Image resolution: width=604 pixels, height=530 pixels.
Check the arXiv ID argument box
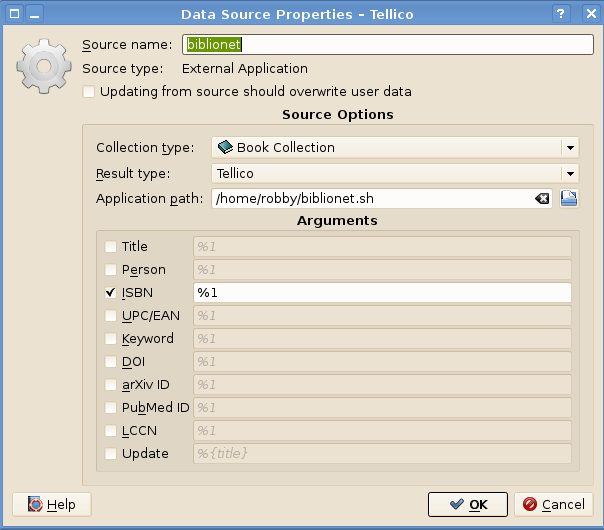pyautogui.click(x=111, y=385)
